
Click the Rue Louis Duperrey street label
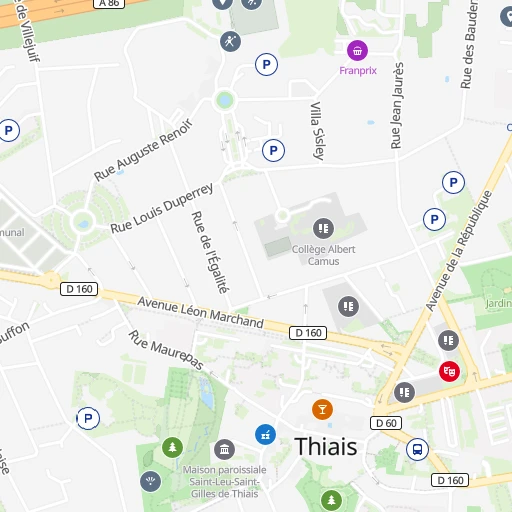click(x=162, y=208)
